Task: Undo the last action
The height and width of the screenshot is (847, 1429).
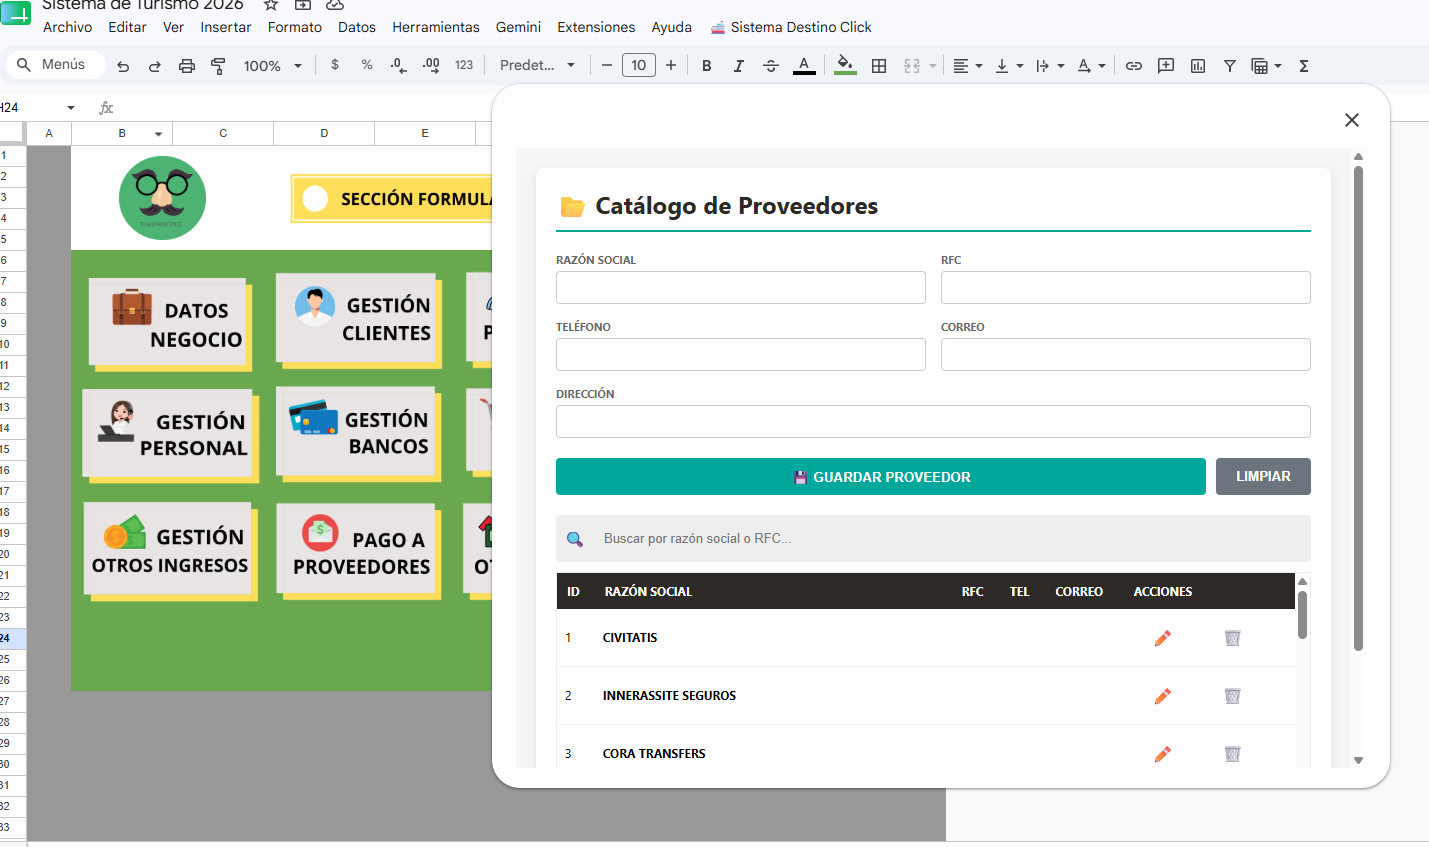Action: point(123,66)
